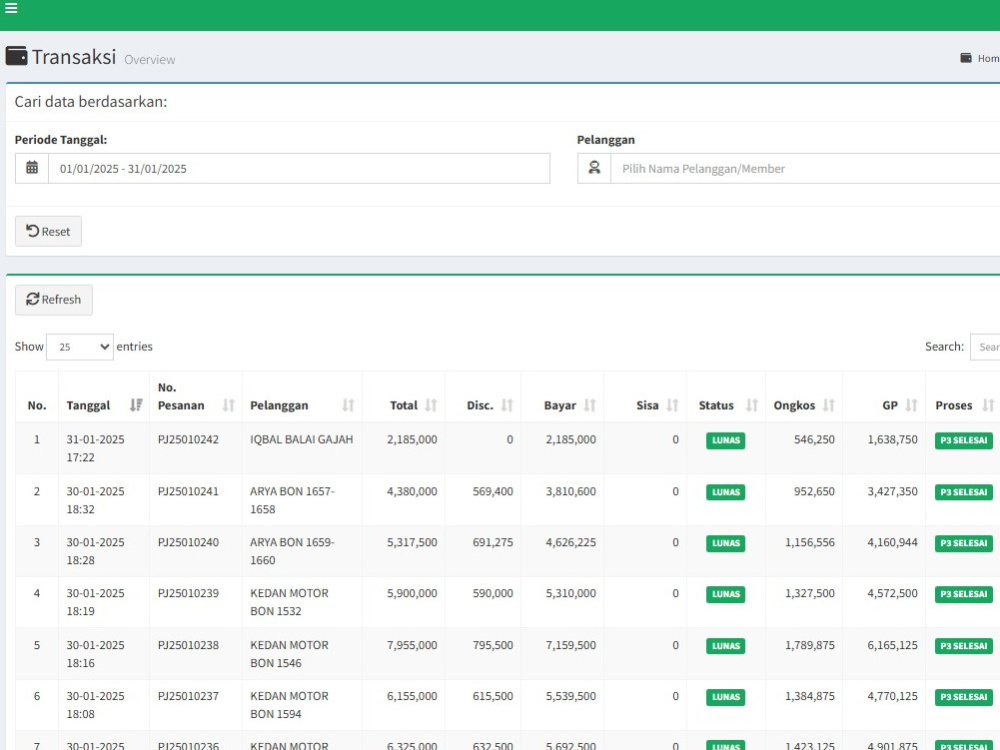Click the calendar icon for Periode Tanggal
The width and height of the screenshot is (1000, 750).
tap(32, 168)
